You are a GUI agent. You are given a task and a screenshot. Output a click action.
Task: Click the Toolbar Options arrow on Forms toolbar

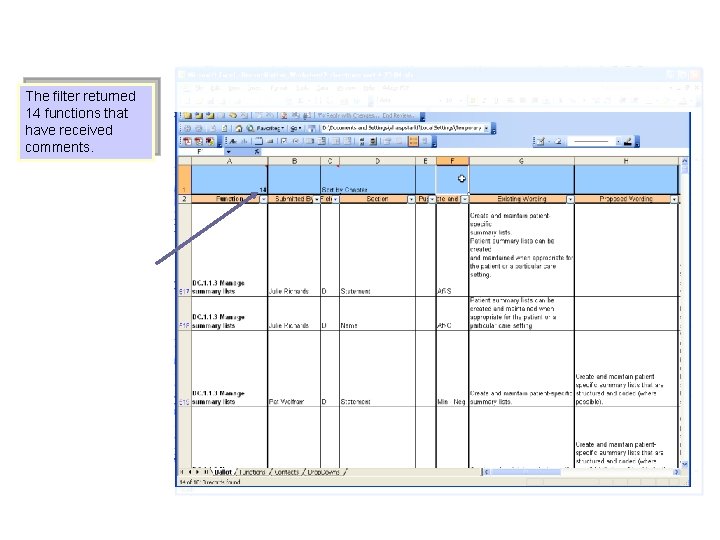coord(434,142)
